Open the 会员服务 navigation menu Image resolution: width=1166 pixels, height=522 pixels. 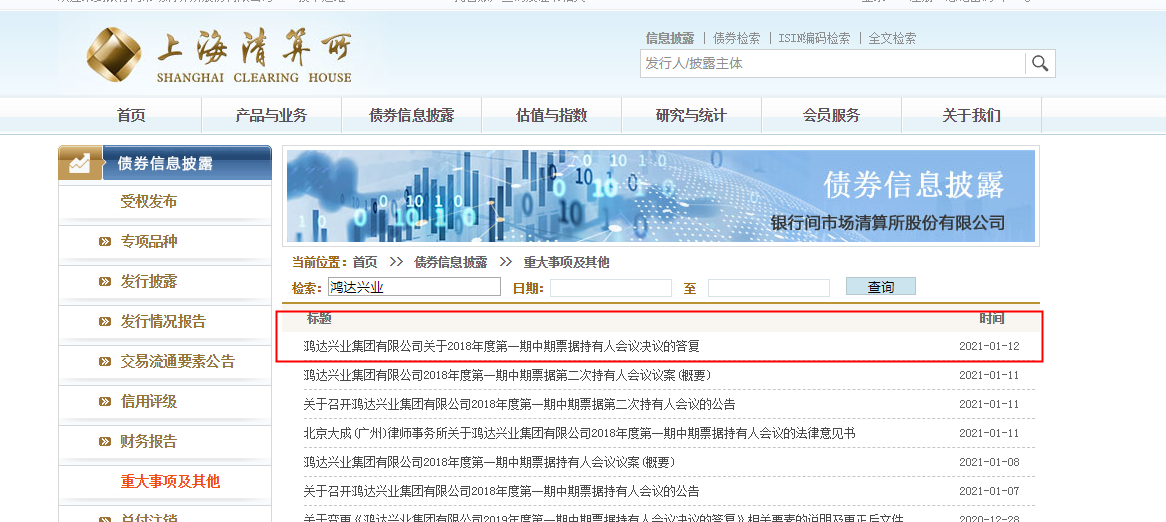tap(831, 115)
